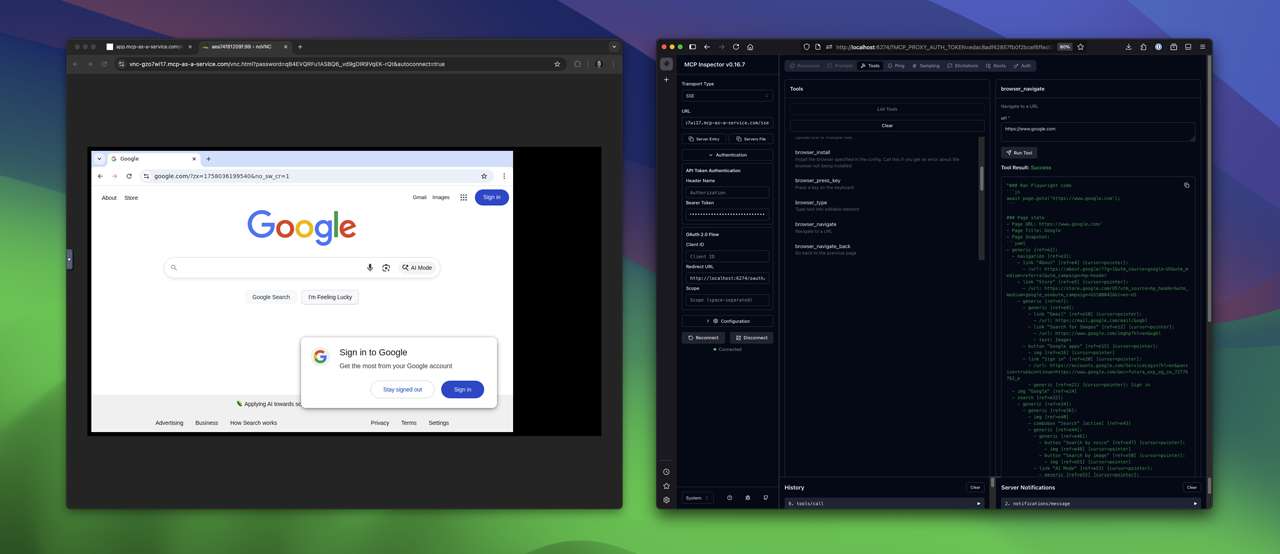
Task: Click the tools list scrollbar
Action: 981,179
